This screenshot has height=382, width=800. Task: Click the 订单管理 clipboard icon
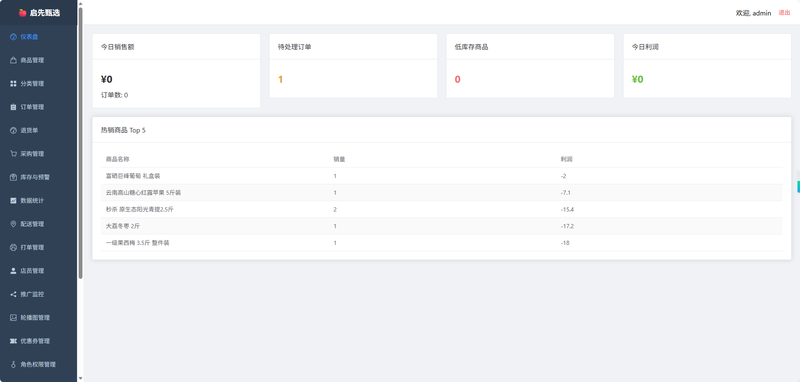pos(13,107)
